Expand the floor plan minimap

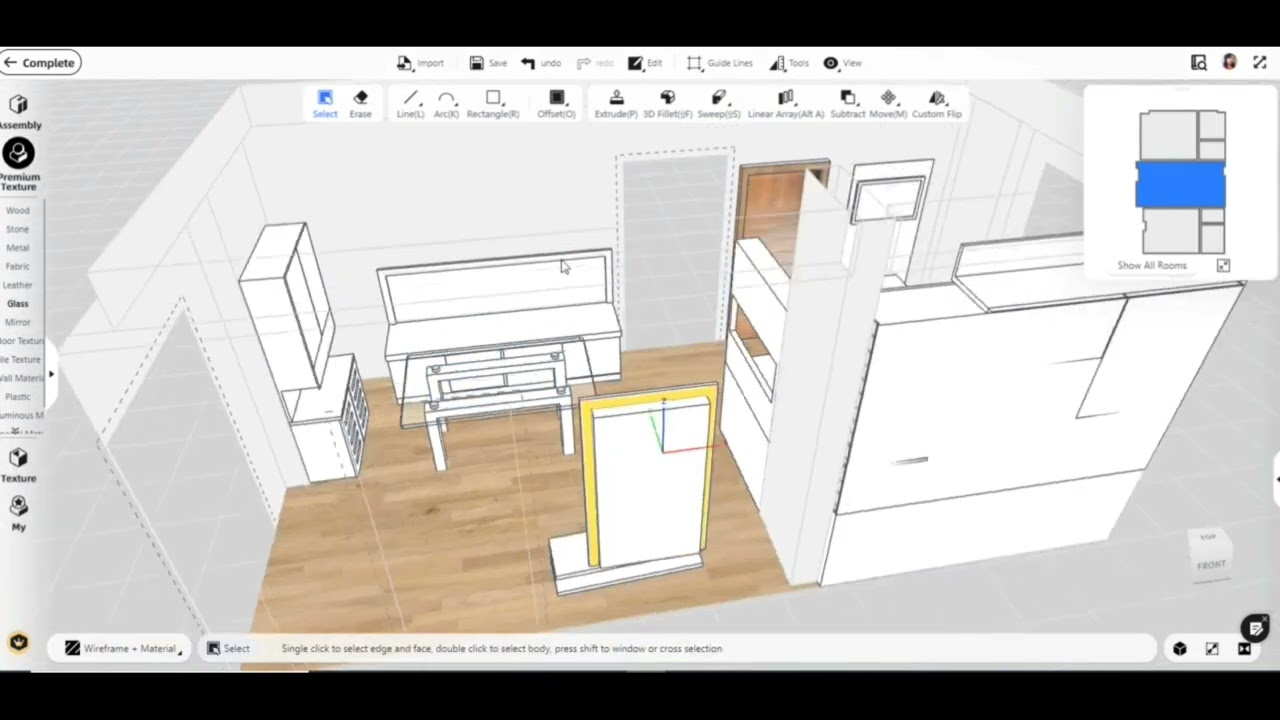pyautogui.click(x=1223, y=266)
